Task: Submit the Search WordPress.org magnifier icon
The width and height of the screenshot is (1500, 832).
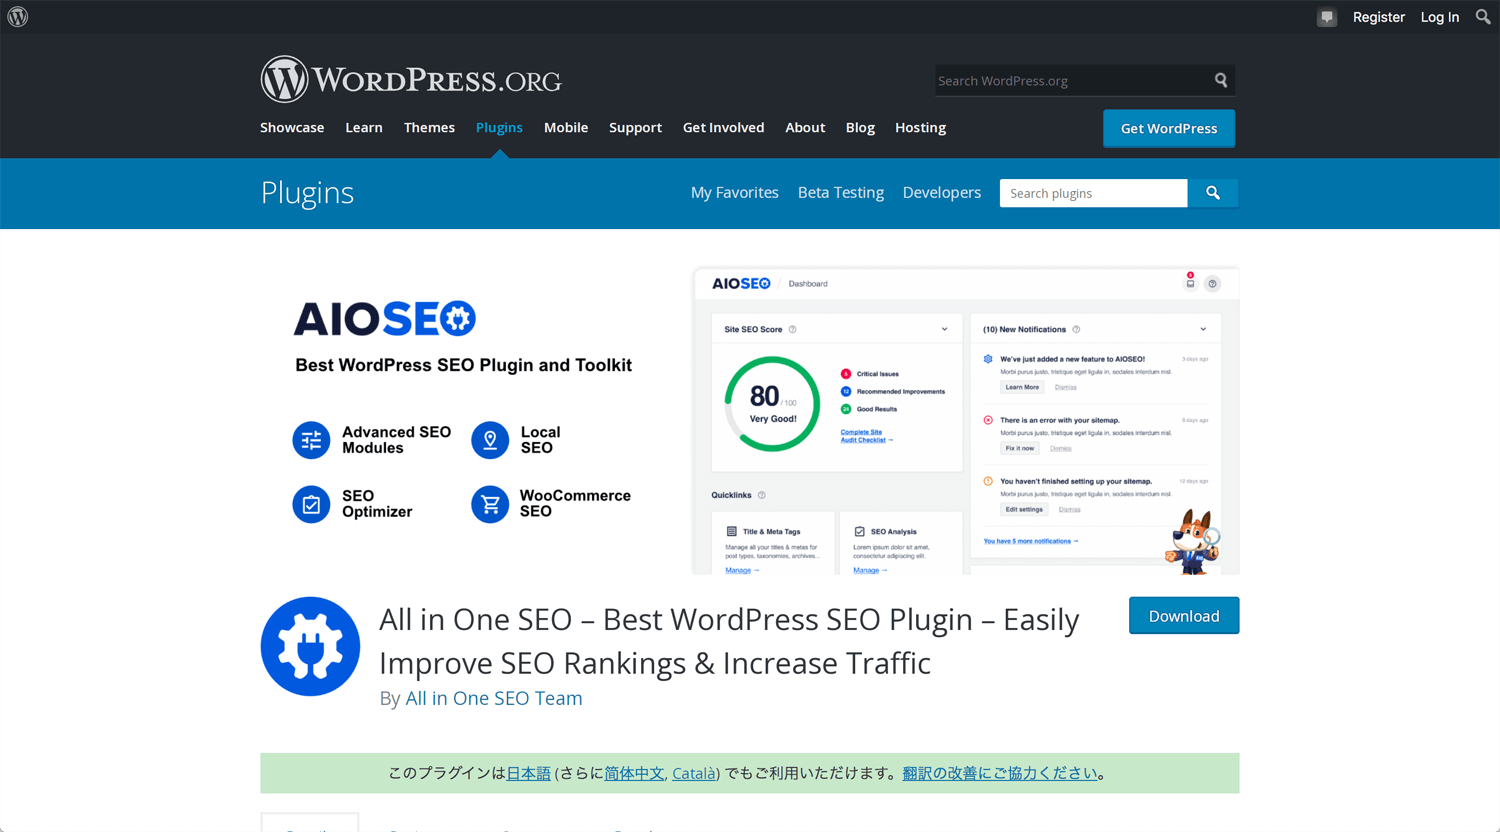Action: (1221, 80)
